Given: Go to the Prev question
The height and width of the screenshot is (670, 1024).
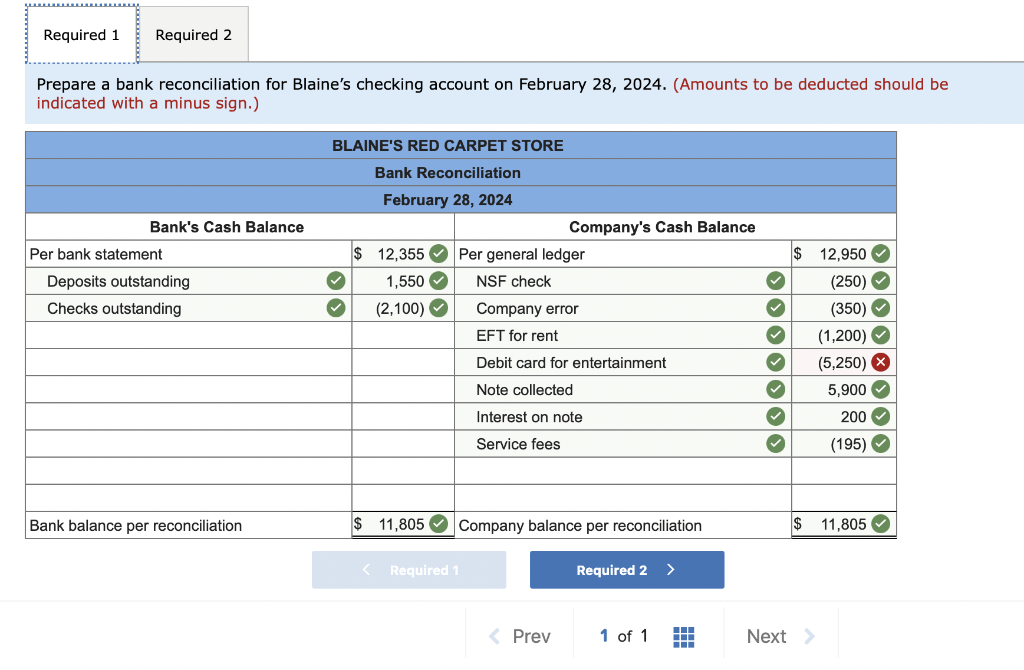Looking at the screenshot, I should tap(520, 636).
